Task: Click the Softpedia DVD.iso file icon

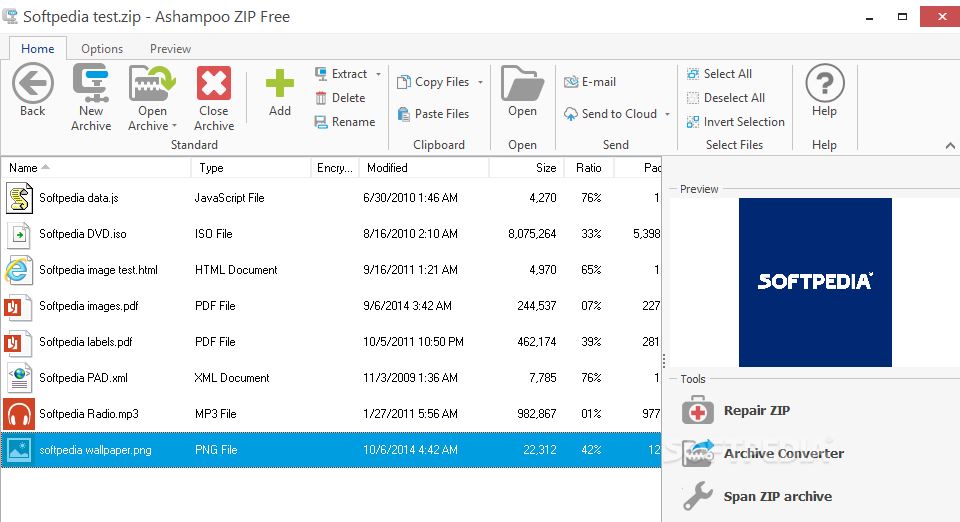Action: tap(19, 234)
